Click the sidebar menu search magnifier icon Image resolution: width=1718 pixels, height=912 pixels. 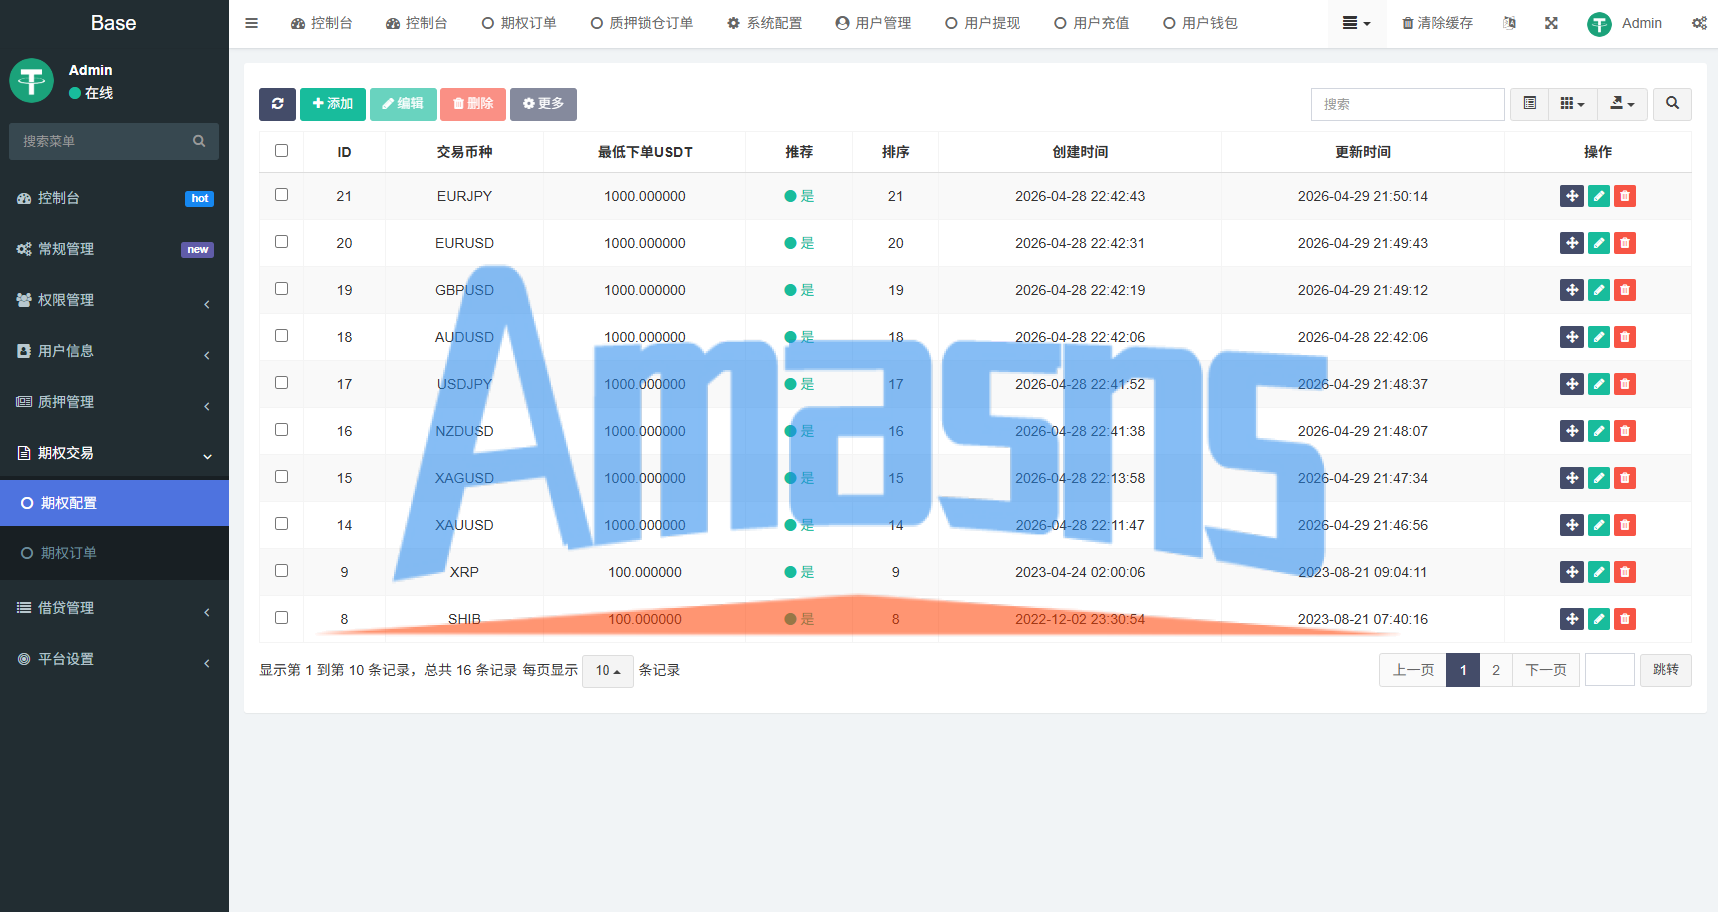[199, 141]
